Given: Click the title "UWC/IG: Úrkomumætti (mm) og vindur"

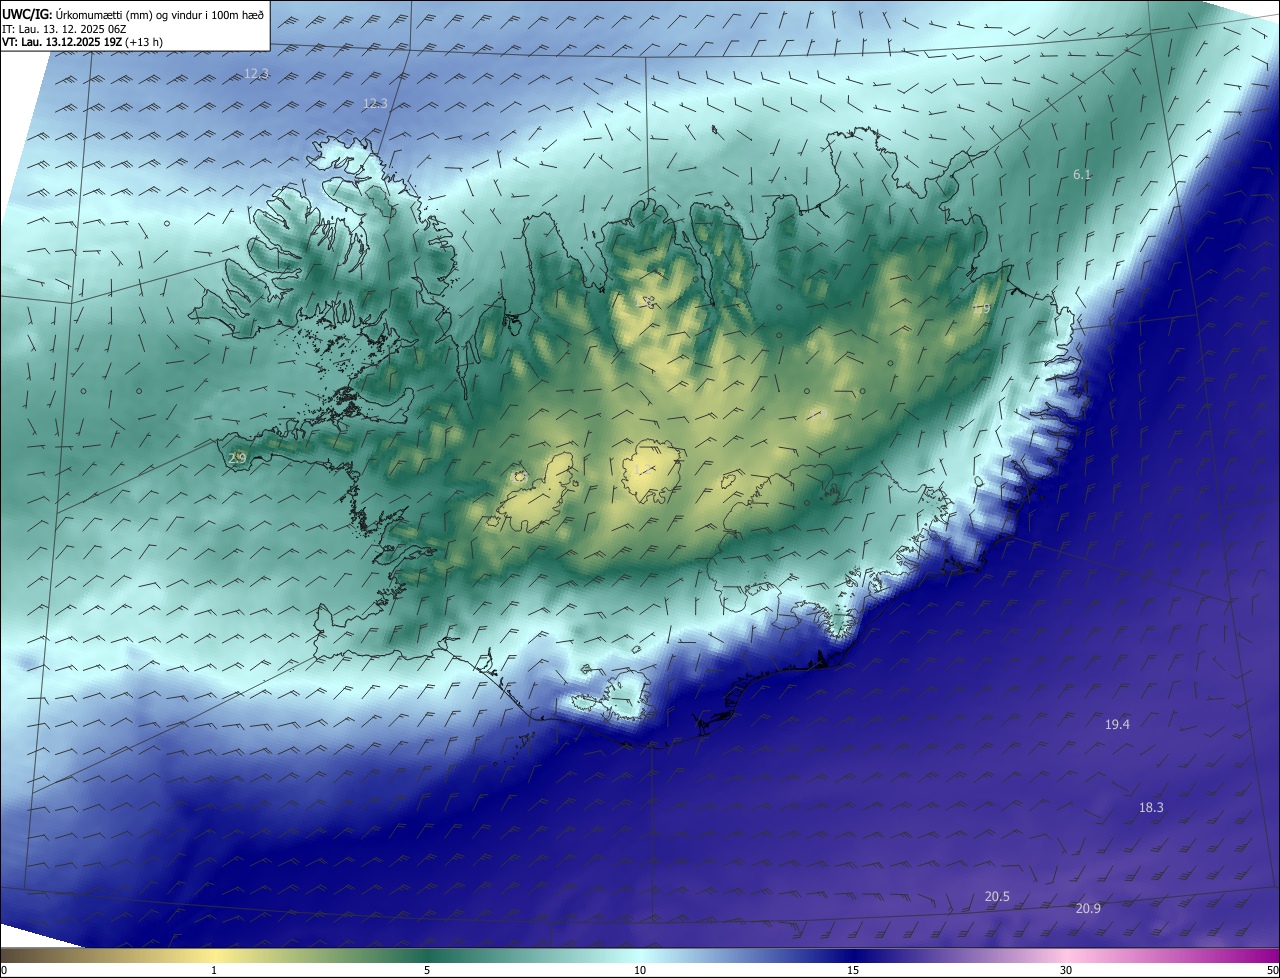Looking at the screenshot, I should click(133, 15).
